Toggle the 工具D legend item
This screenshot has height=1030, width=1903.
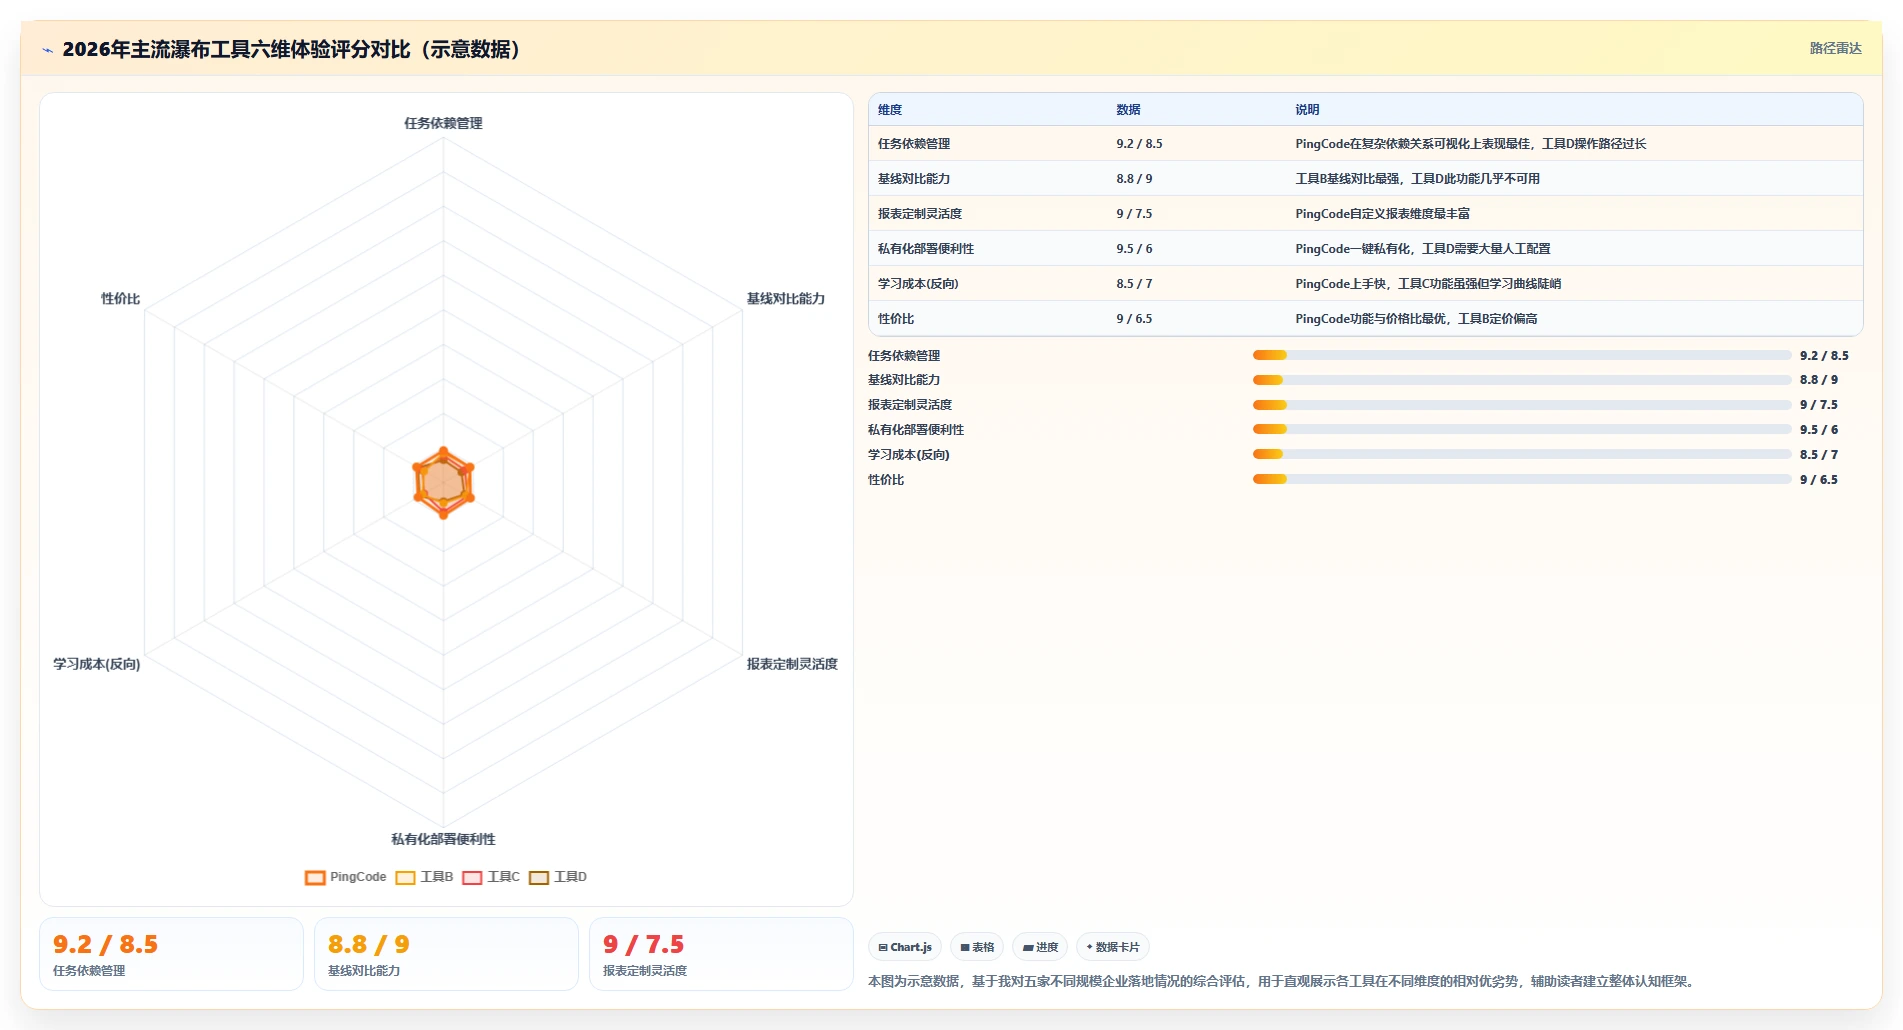point(558,877)
